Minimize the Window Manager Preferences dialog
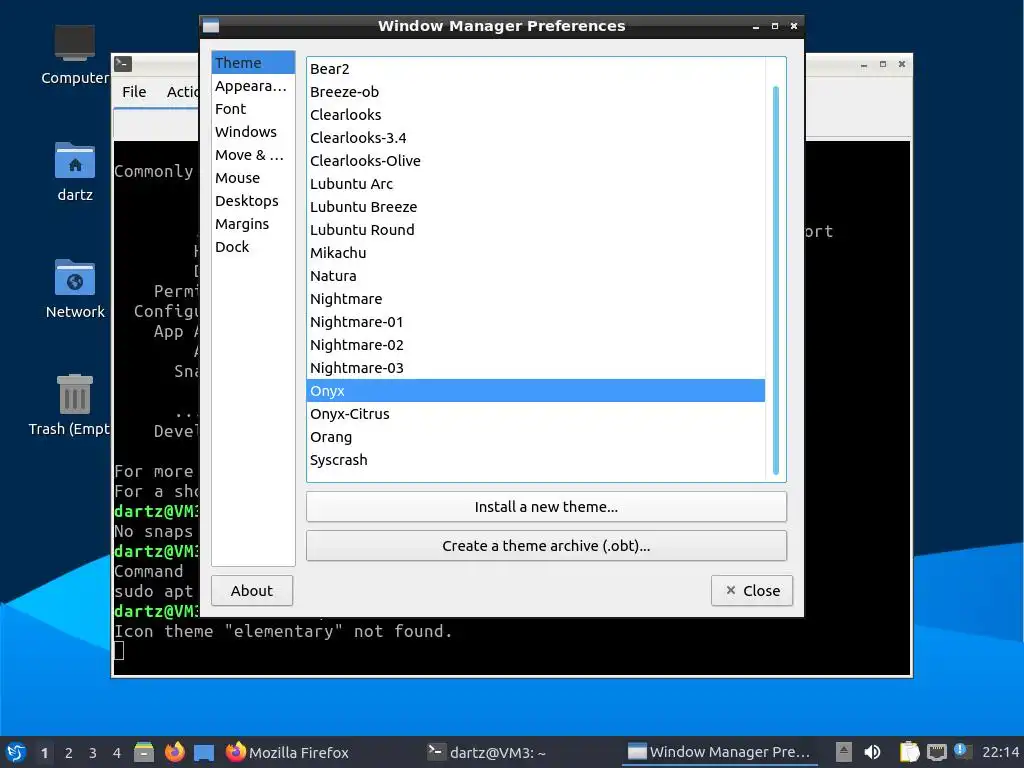The image size is (1024, 768). coord(756,26)
